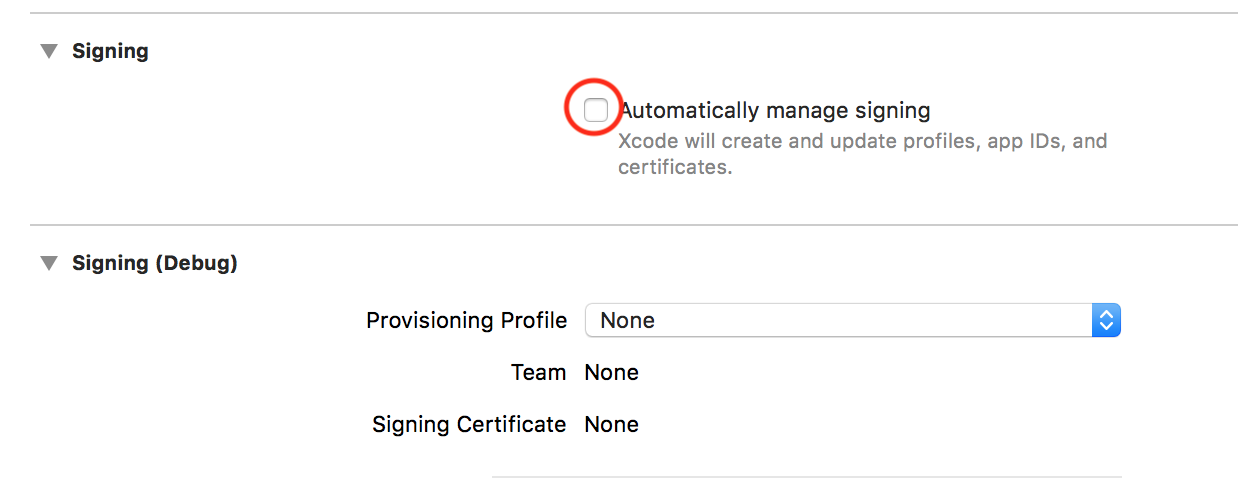Click the "Xcode will create and update profiles" description
This screenshot has height=478, width=1238.
(862, 141)
